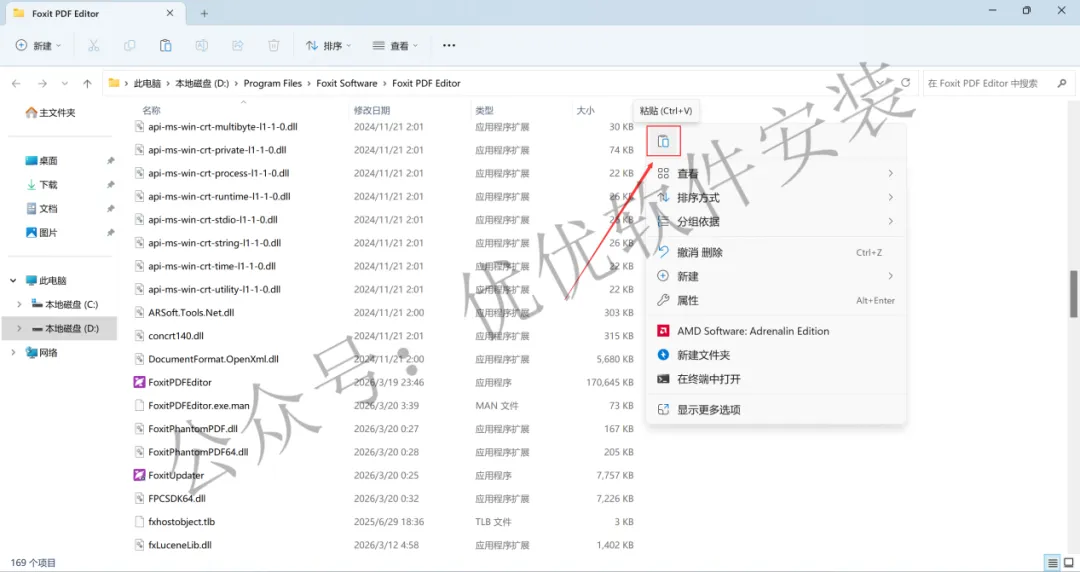Screen dimensions: 1080x572
Task: Choose Properties (属性) in context menu
Action: coord(776,300)
